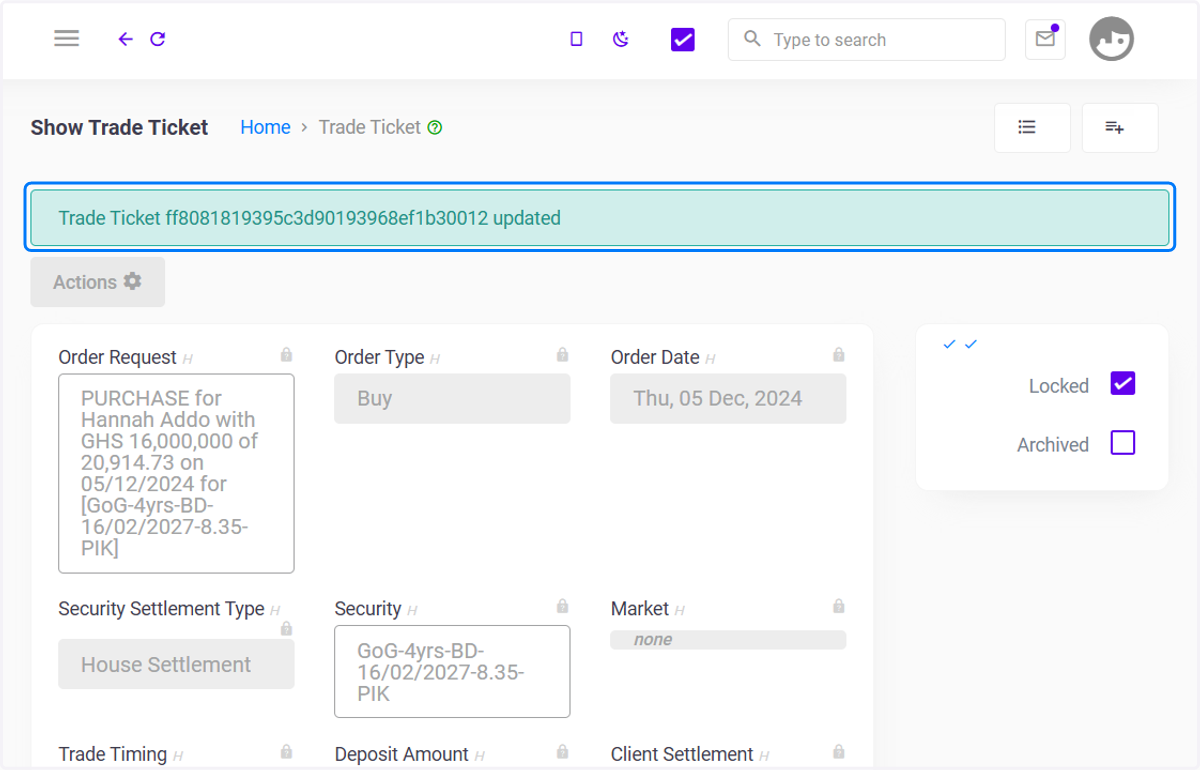Open the hamburger navigation menu
Screen dimensions: 1200x770
pos(67,39)
